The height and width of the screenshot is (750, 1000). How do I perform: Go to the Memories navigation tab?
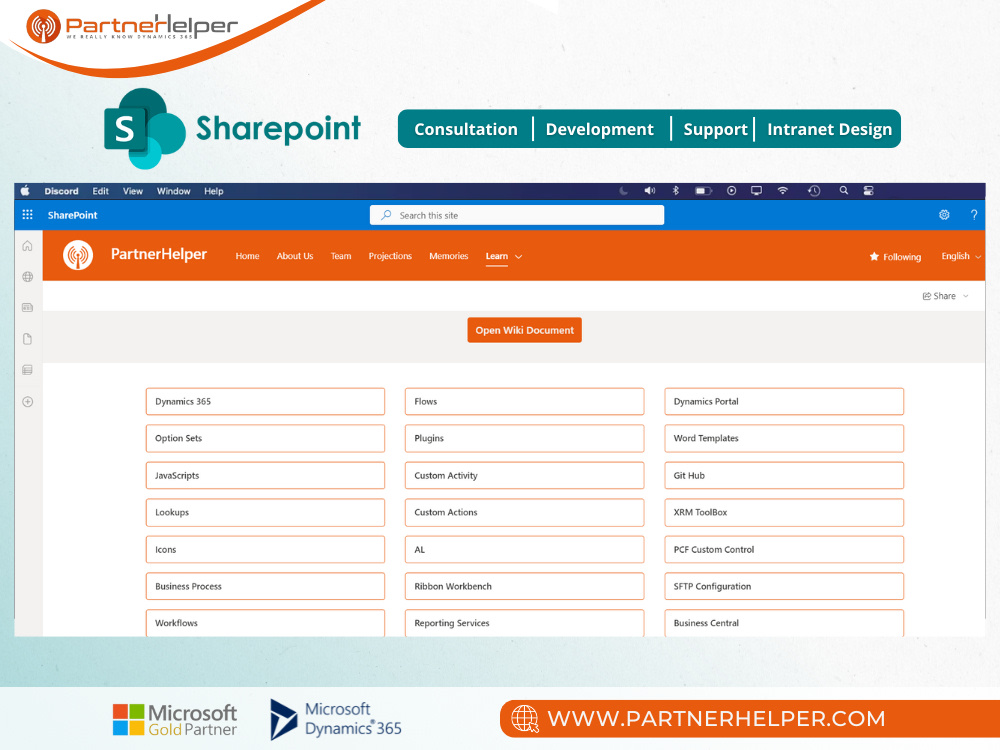448,256
